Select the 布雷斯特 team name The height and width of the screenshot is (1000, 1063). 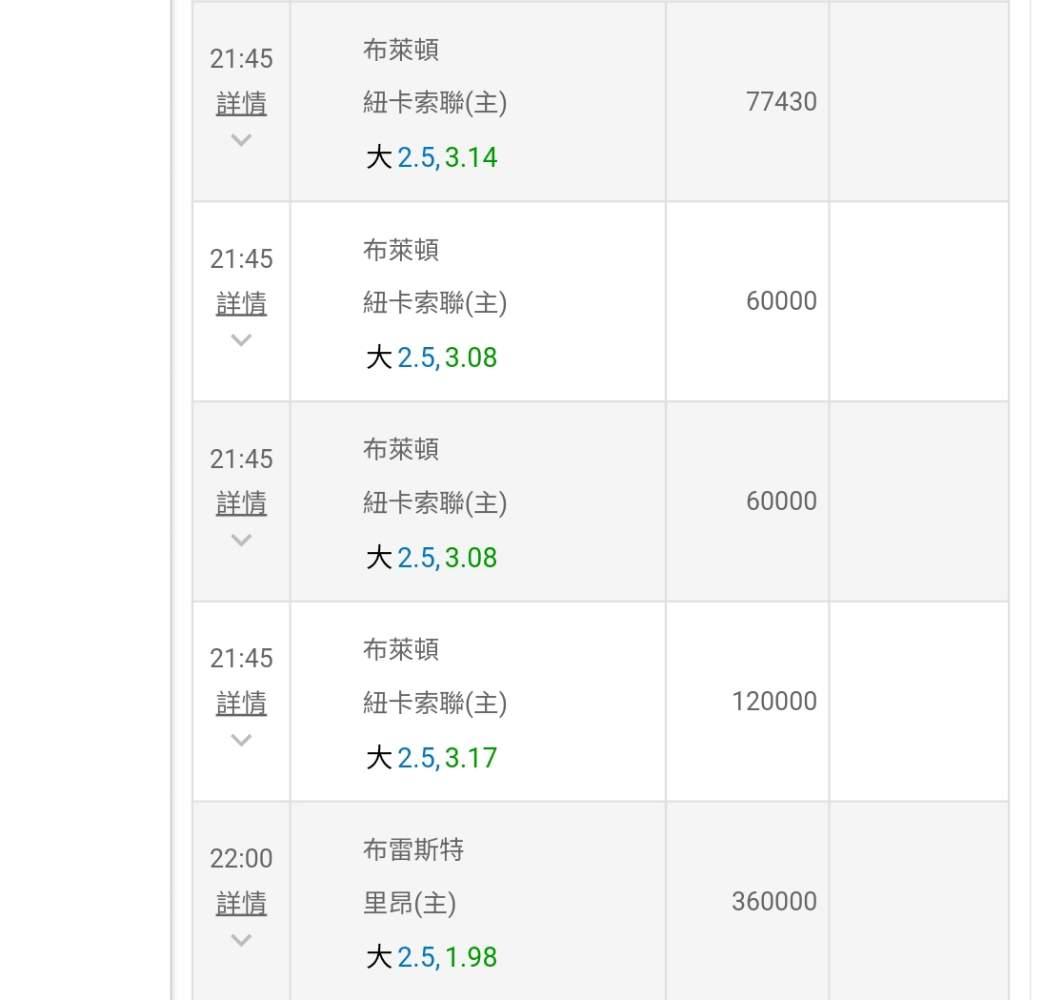coord(413,850)
